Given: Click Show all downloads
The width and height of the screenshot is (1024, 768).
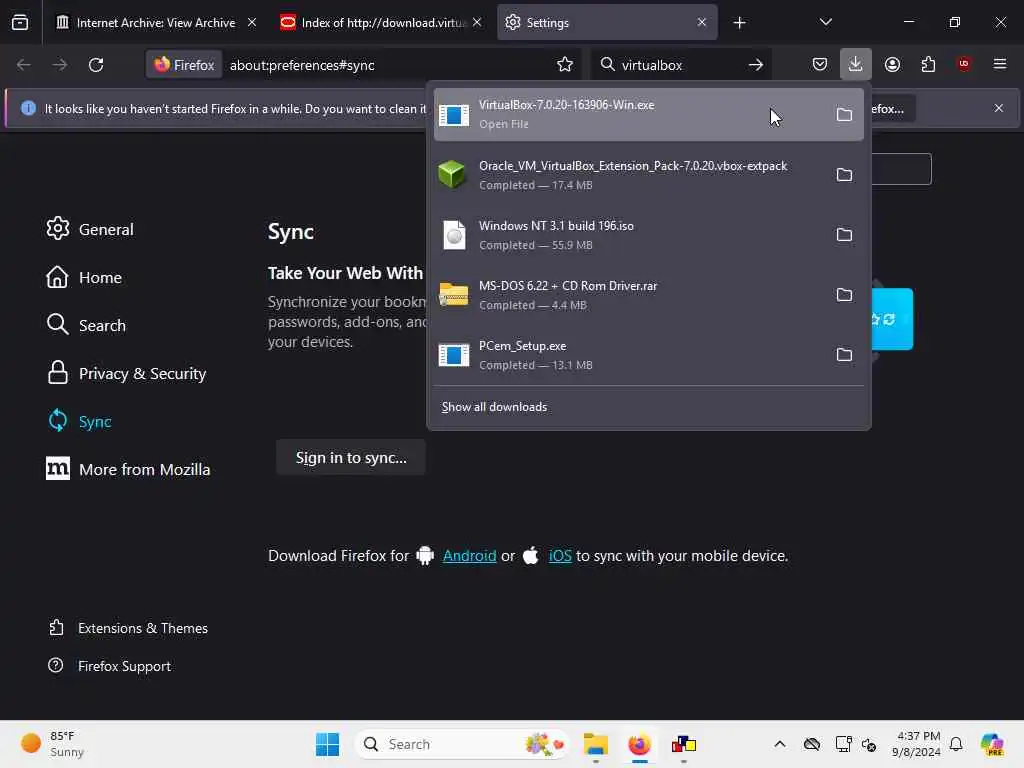Looking at the screenshot, I should pos(494,407).
